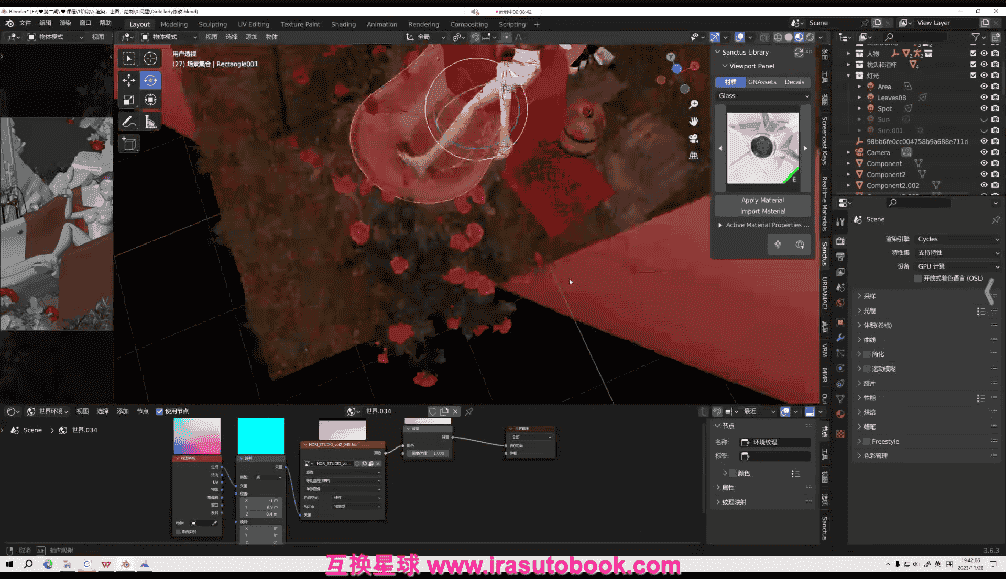Screen dimensions: 1006x579
Task: Open the View Layer properties tab icon
Action: point(840,272)
